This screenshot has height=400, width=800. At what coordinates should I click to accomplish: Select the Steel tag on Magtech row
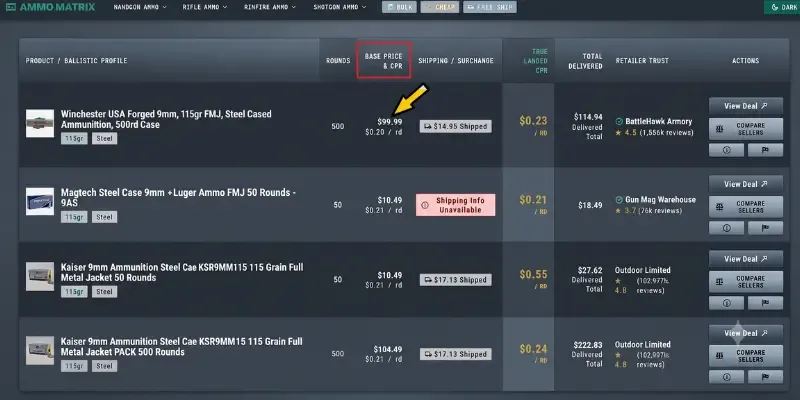[105, 217]
